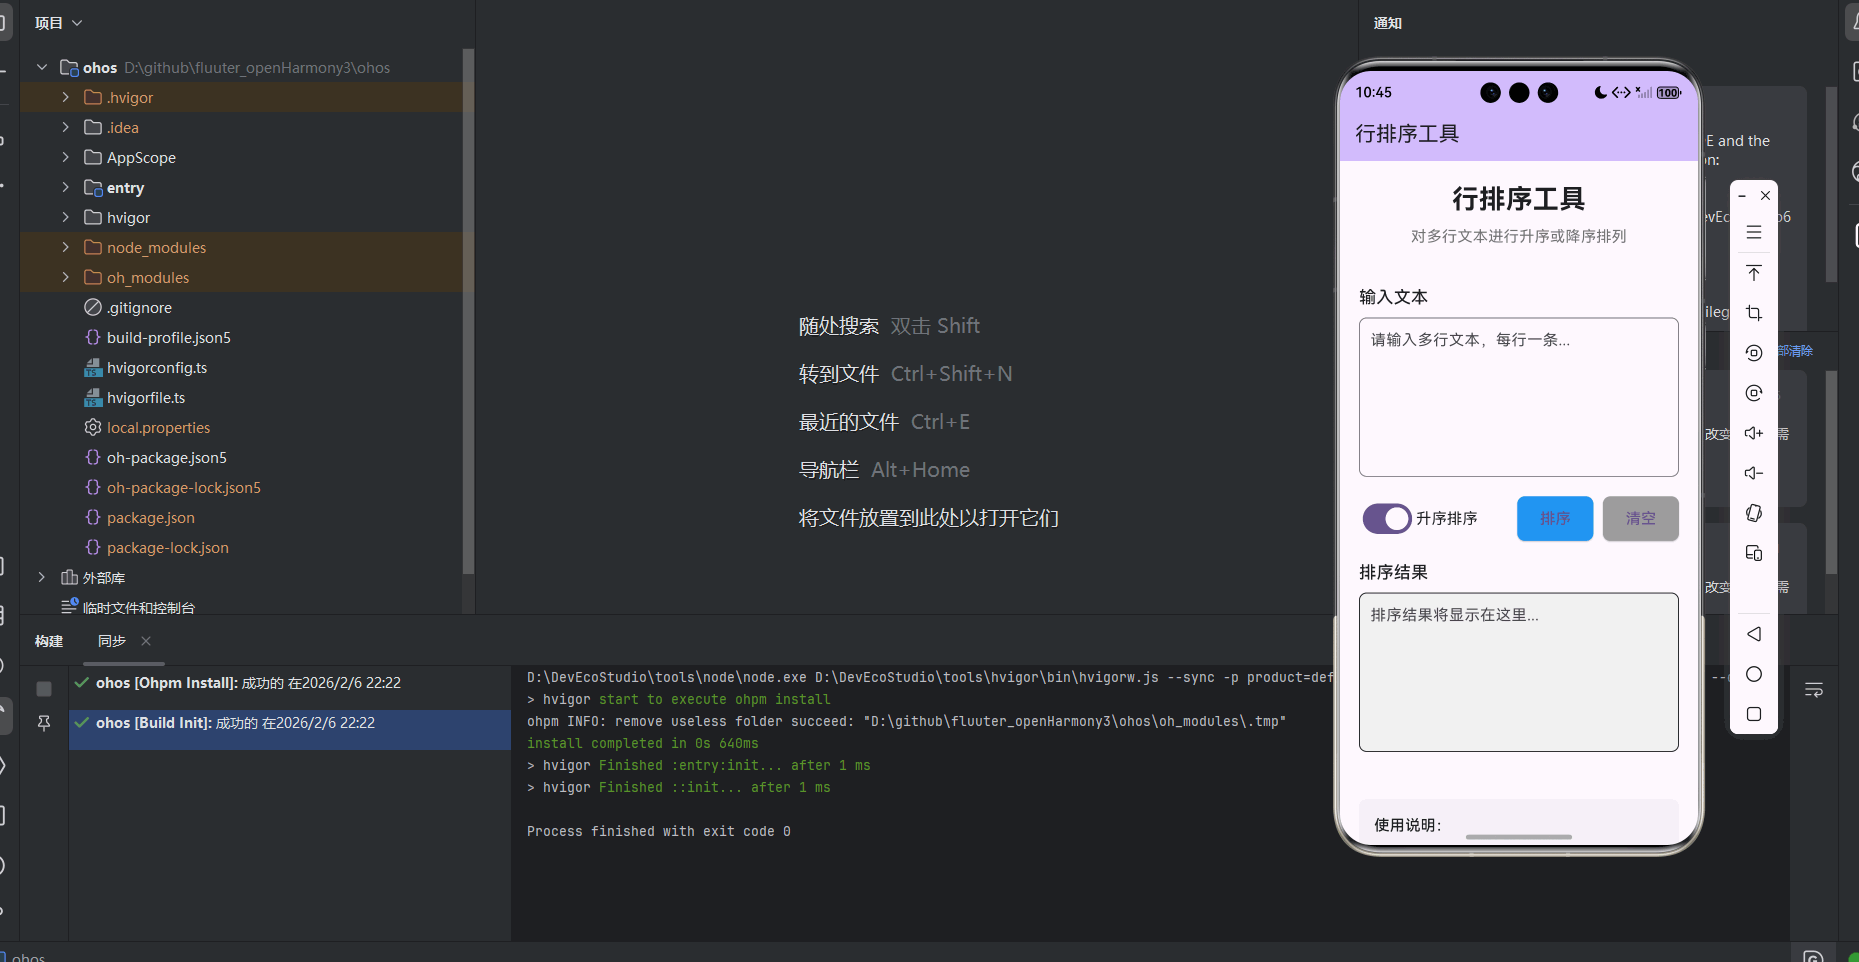This screenshot has height=962, width=1859.
Task: Click the emulator bottom gesture navigation bar
Action: 1518,836
